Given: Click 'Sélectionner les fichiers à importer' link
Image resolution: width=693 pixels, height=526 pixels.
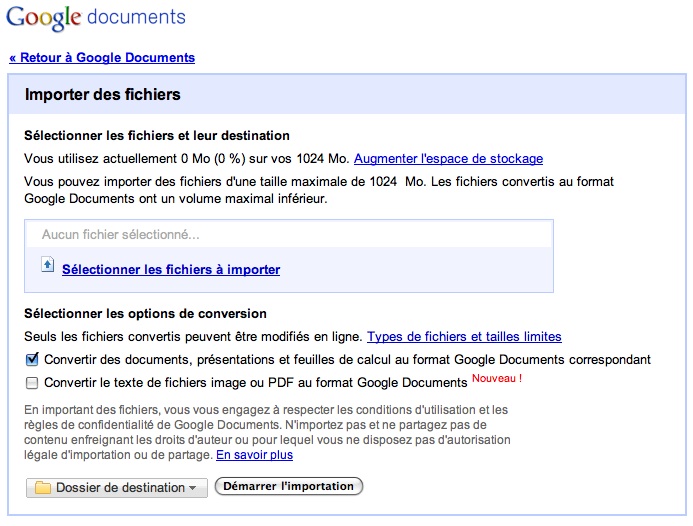Looking at the screenshot, I should 171,270.
